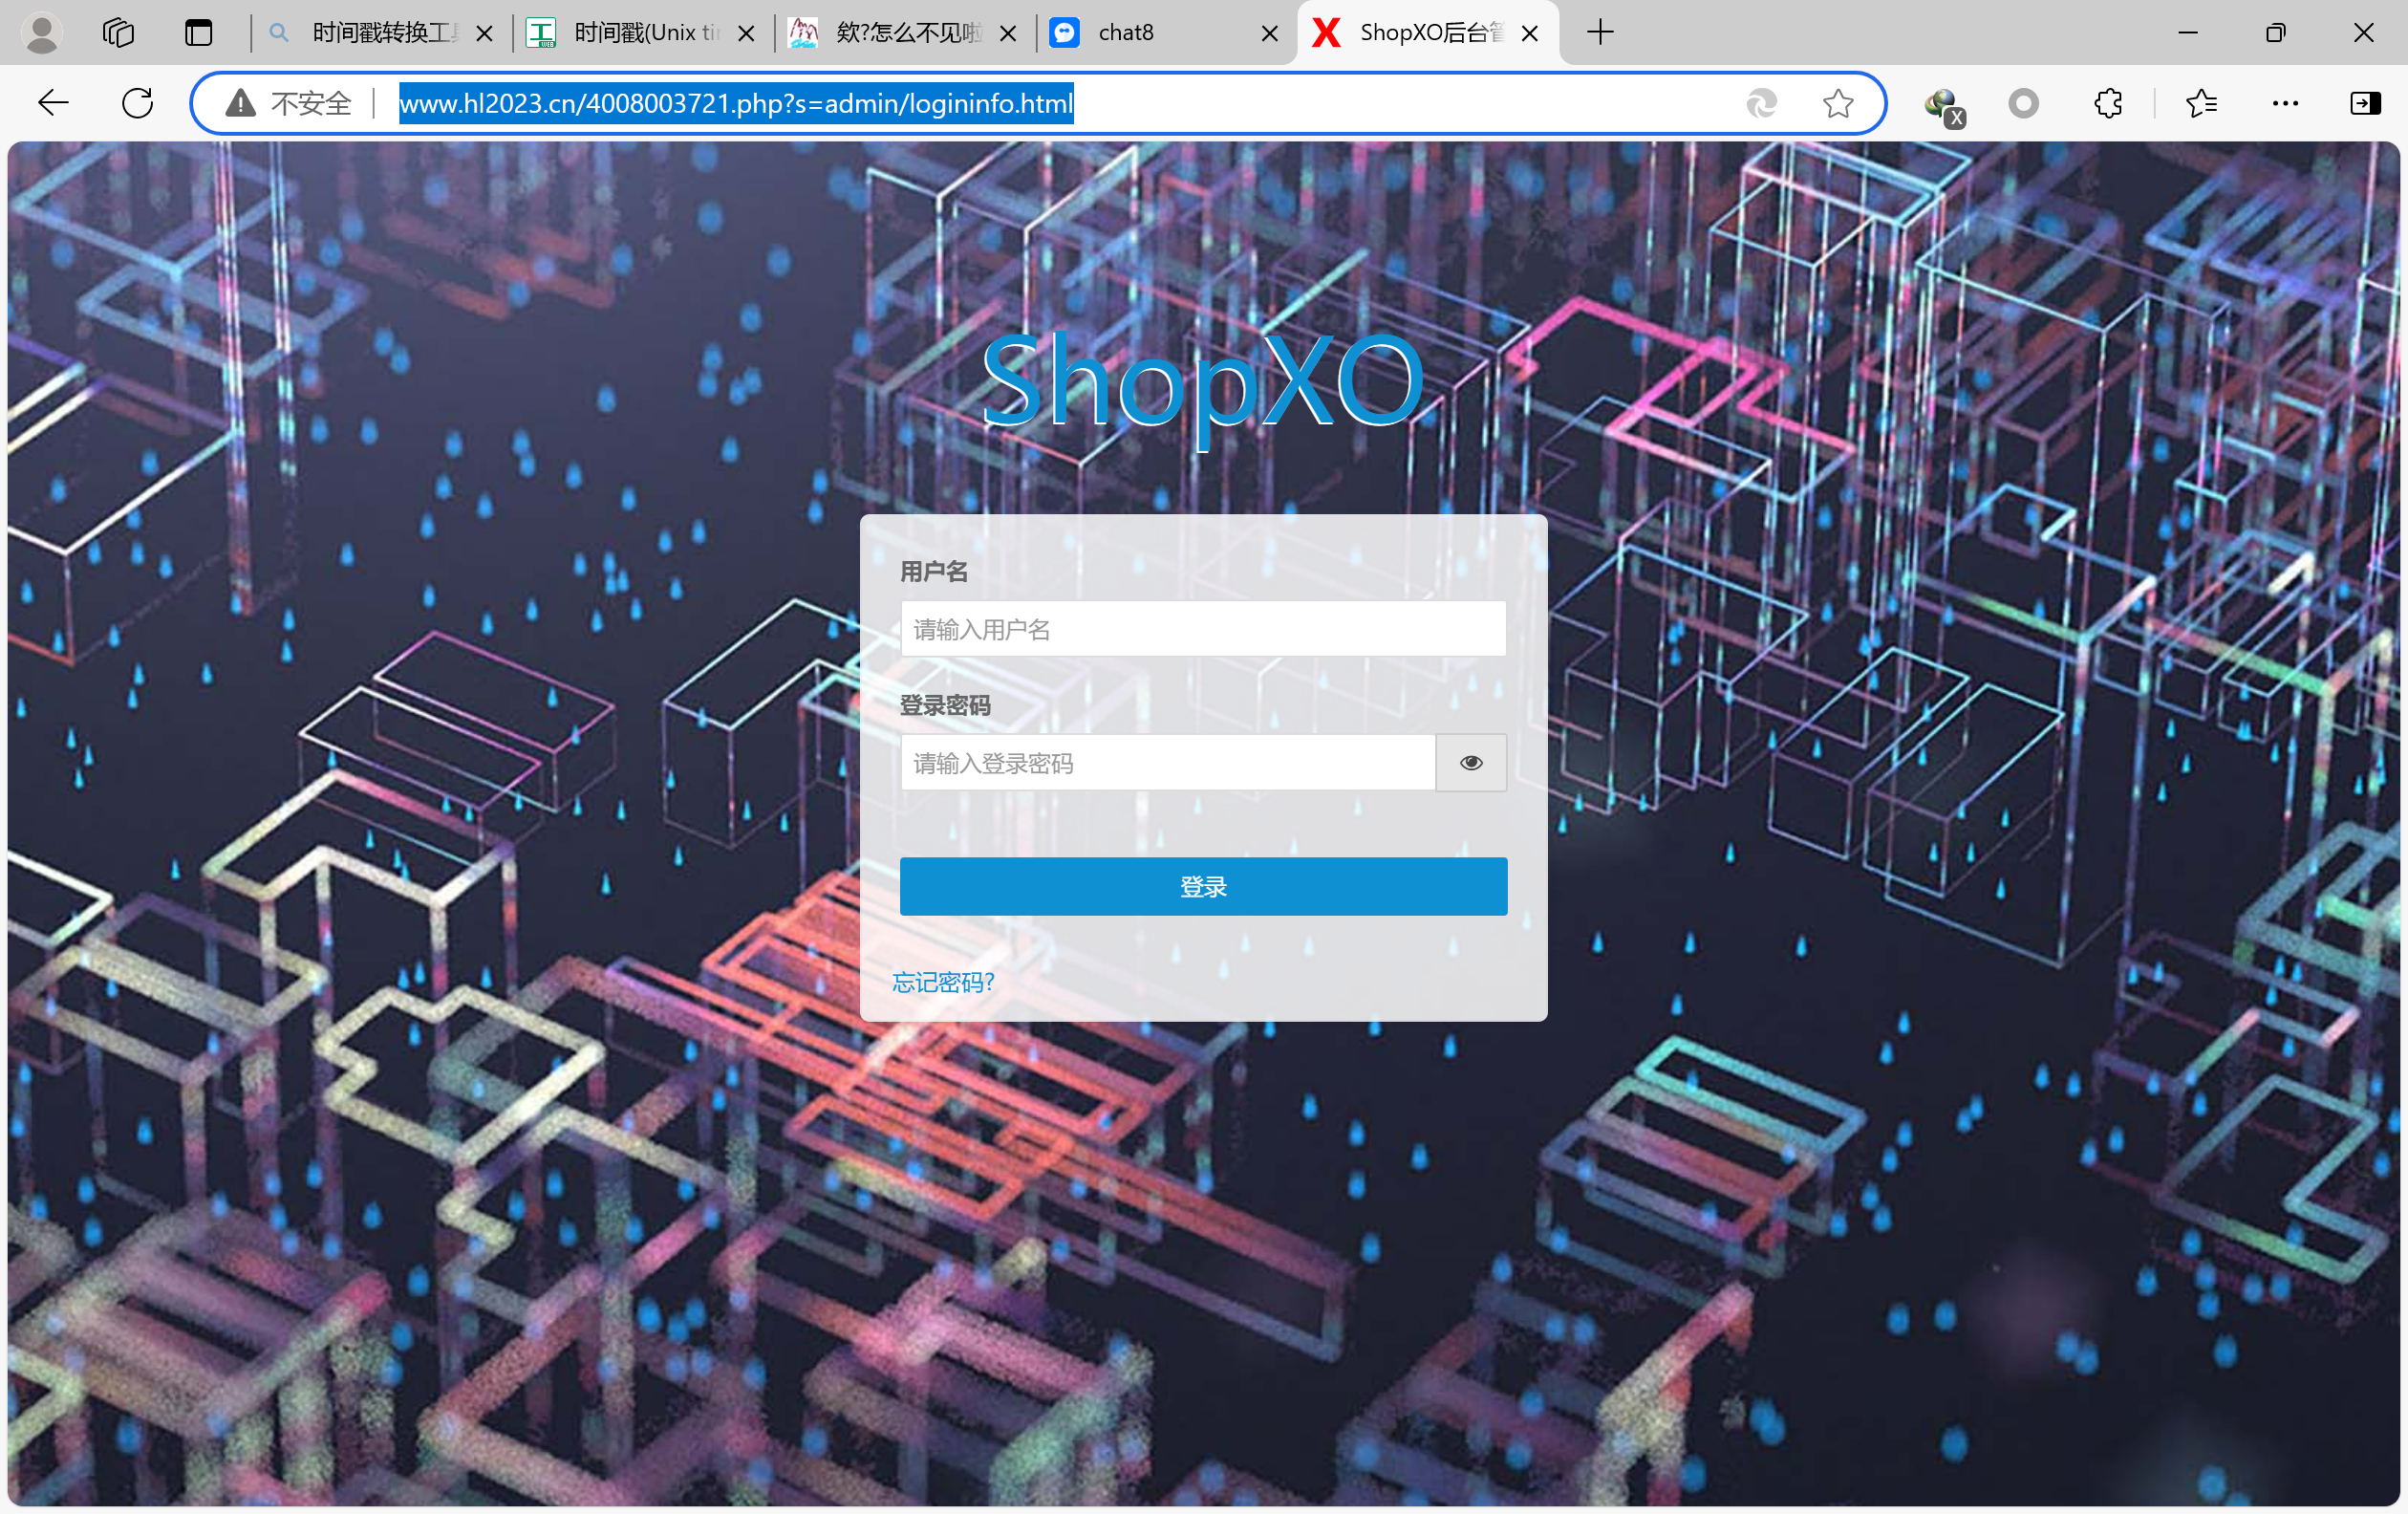Close the chat8 tab
Image resolution: width=2408 pixels, height=1514 pixels.
1269,33
